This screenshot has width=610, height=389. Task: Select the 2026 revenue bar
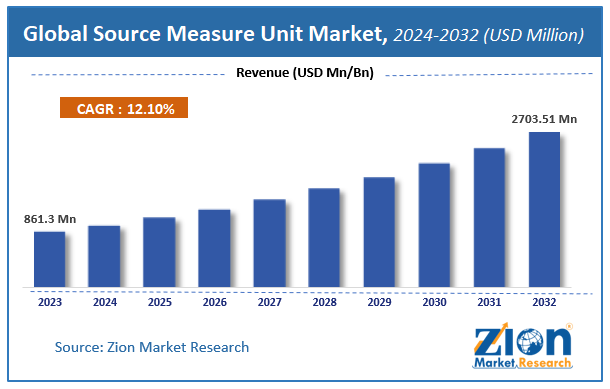[x=214, y=249]
